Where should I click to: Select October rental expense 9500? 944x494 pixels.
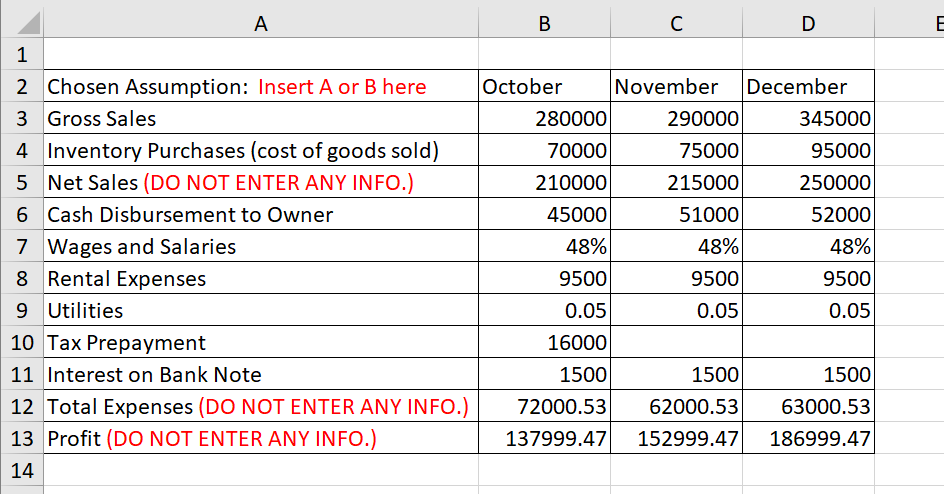tap(544, 278)
